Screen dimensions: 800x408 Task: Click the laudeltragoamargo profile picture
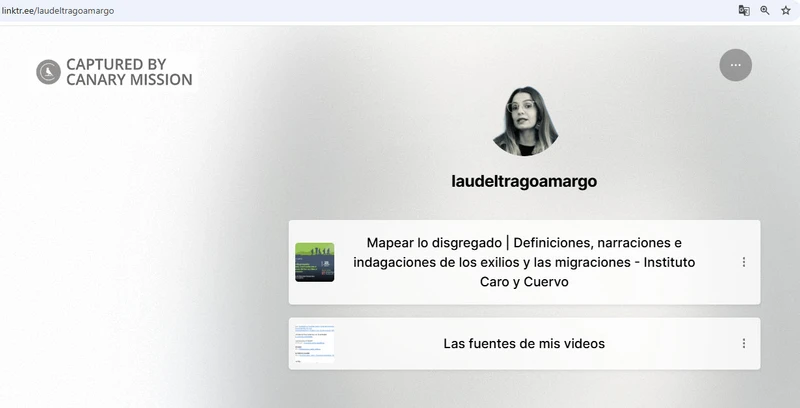[x=524, y=121]
